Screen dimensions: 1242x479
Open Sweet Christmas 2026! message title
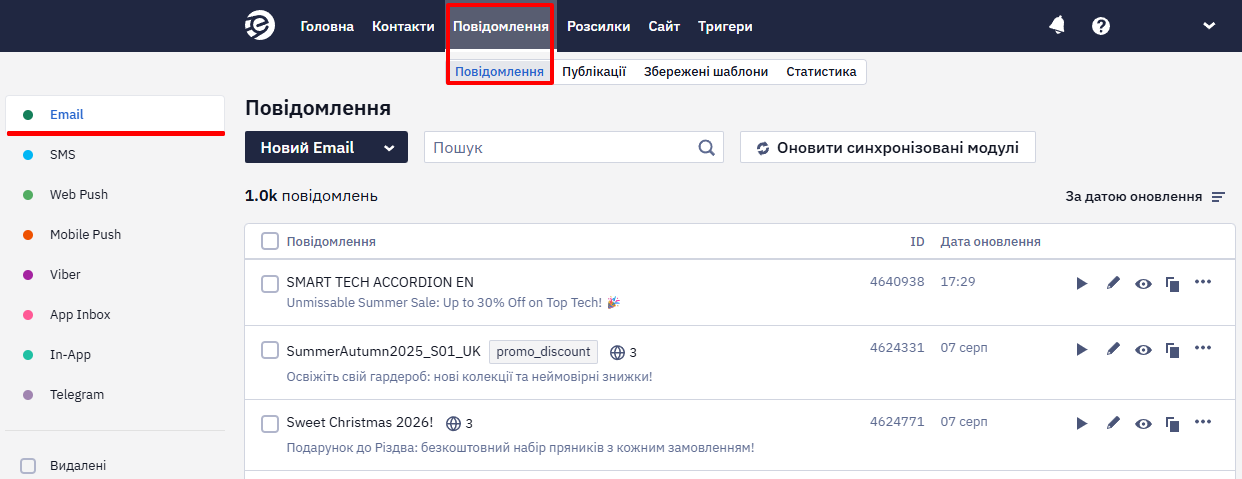click(360, 423)
